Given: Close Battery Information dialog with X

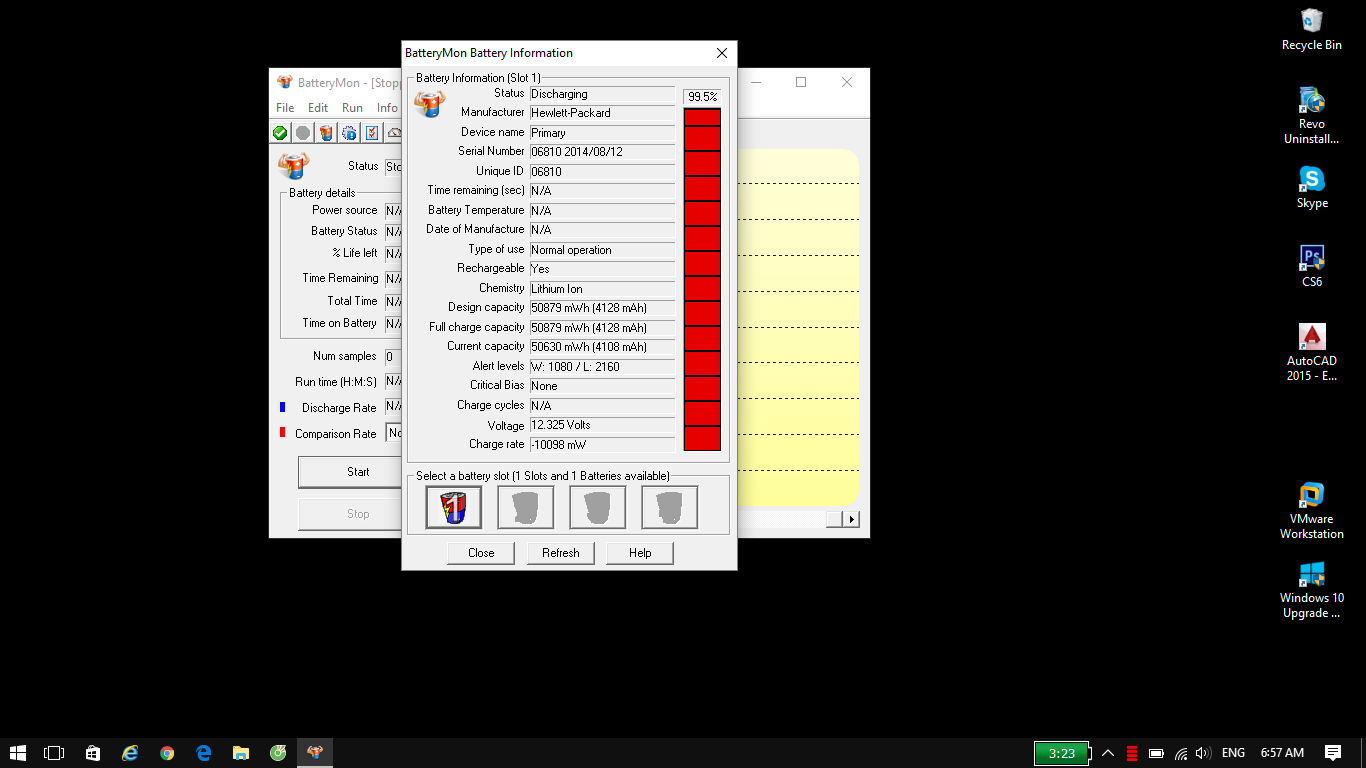Looking at the screenshot, I should (x=722, y=53).
